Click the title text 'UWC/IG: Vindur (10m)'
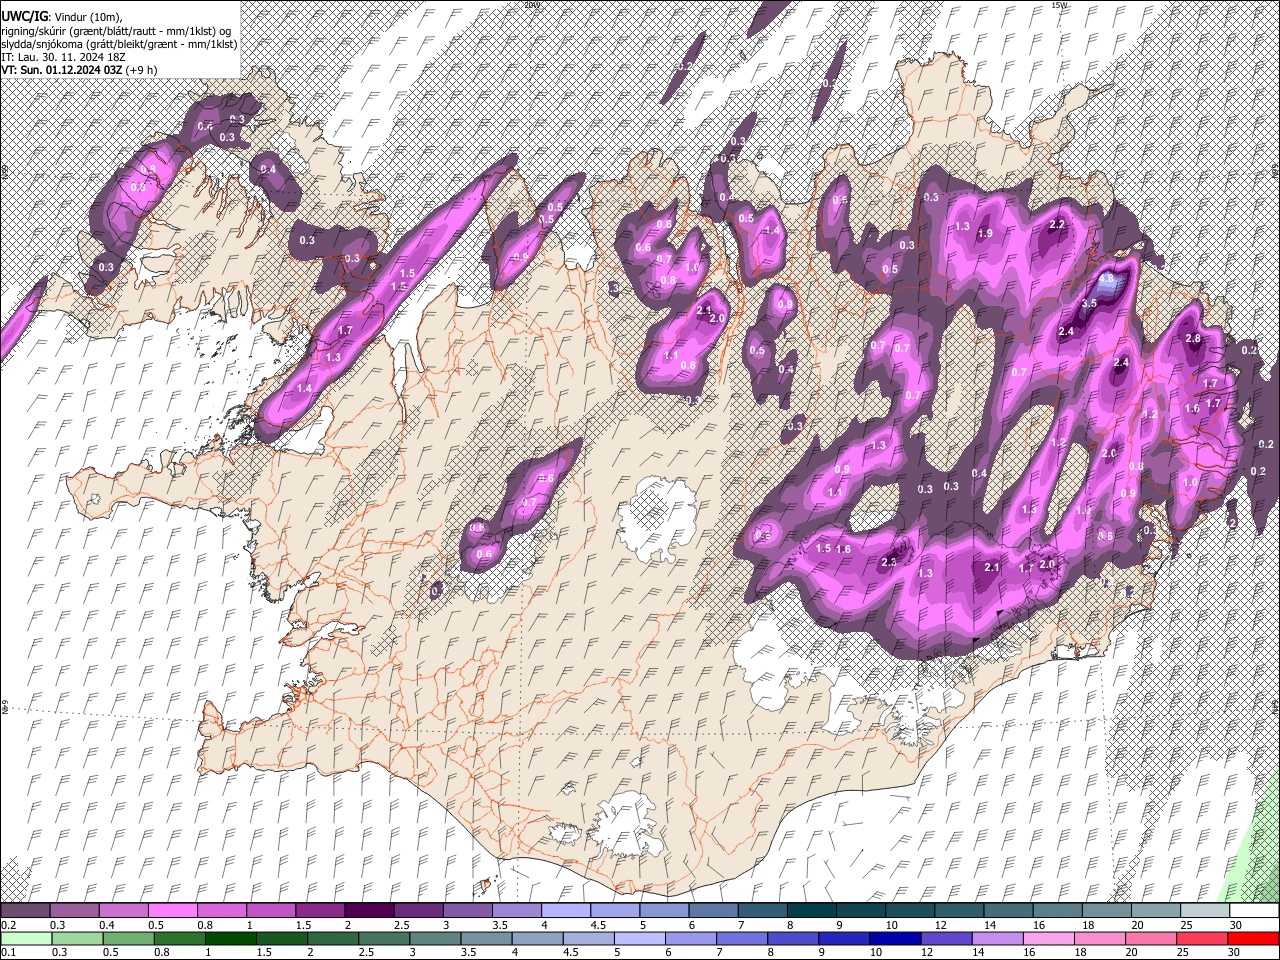 click(61, 16)
